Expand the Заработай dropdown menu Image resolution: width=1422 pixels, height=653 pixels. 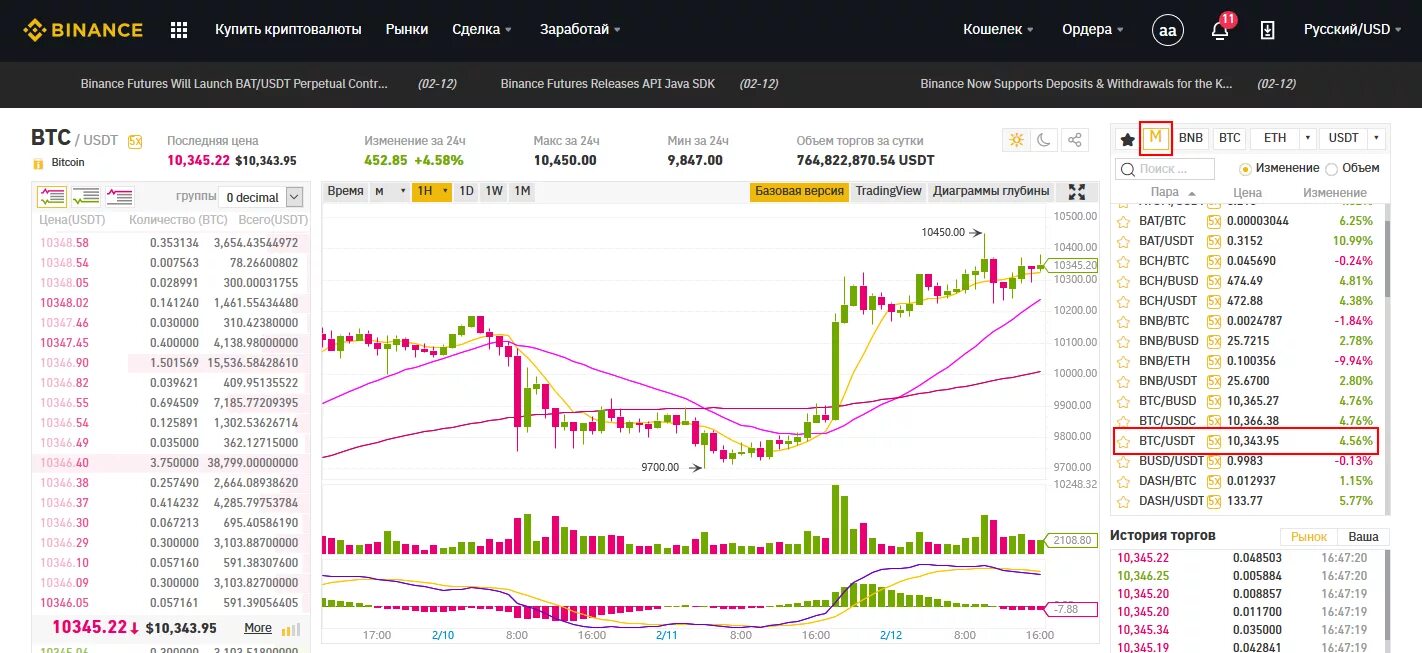[x=580, y=29]
